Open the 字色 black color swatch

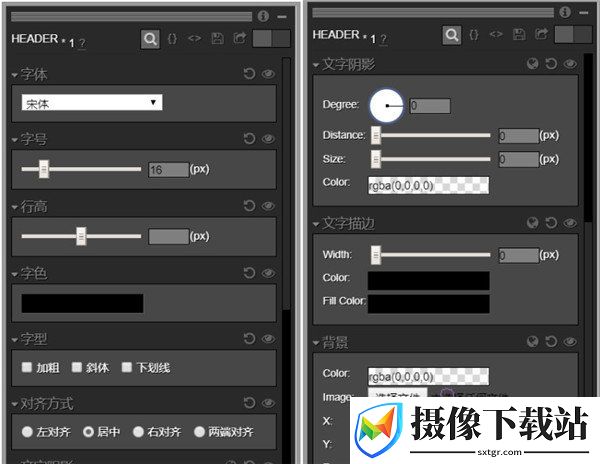click(82, 303)
